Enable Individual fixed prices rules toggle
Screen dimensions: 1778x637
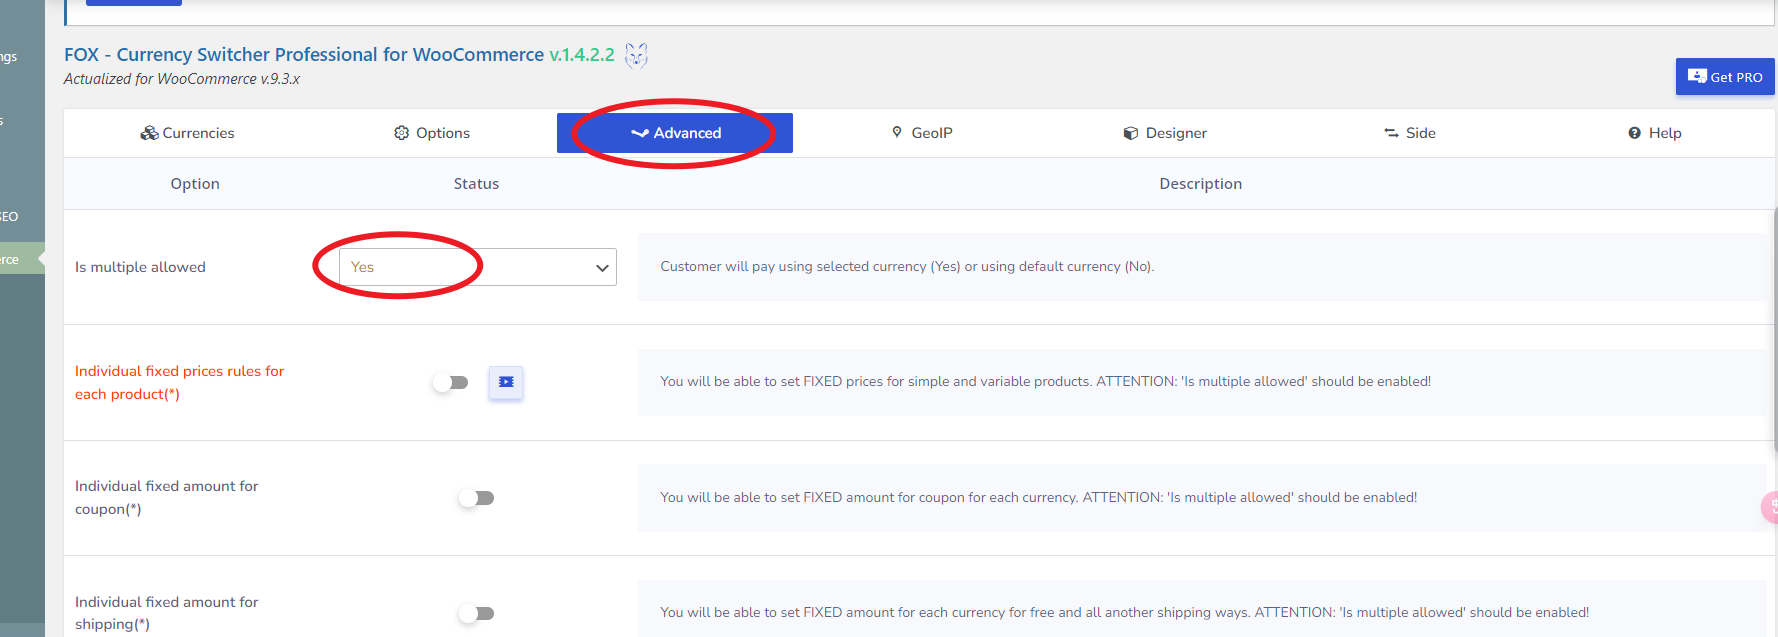click(x=451, y=382)
